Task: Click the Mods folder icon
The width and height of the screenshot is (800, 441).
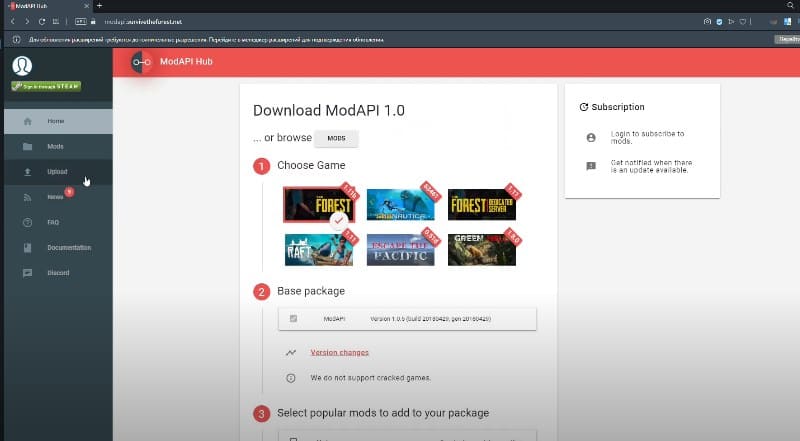Action: click(x=28, y=146)
